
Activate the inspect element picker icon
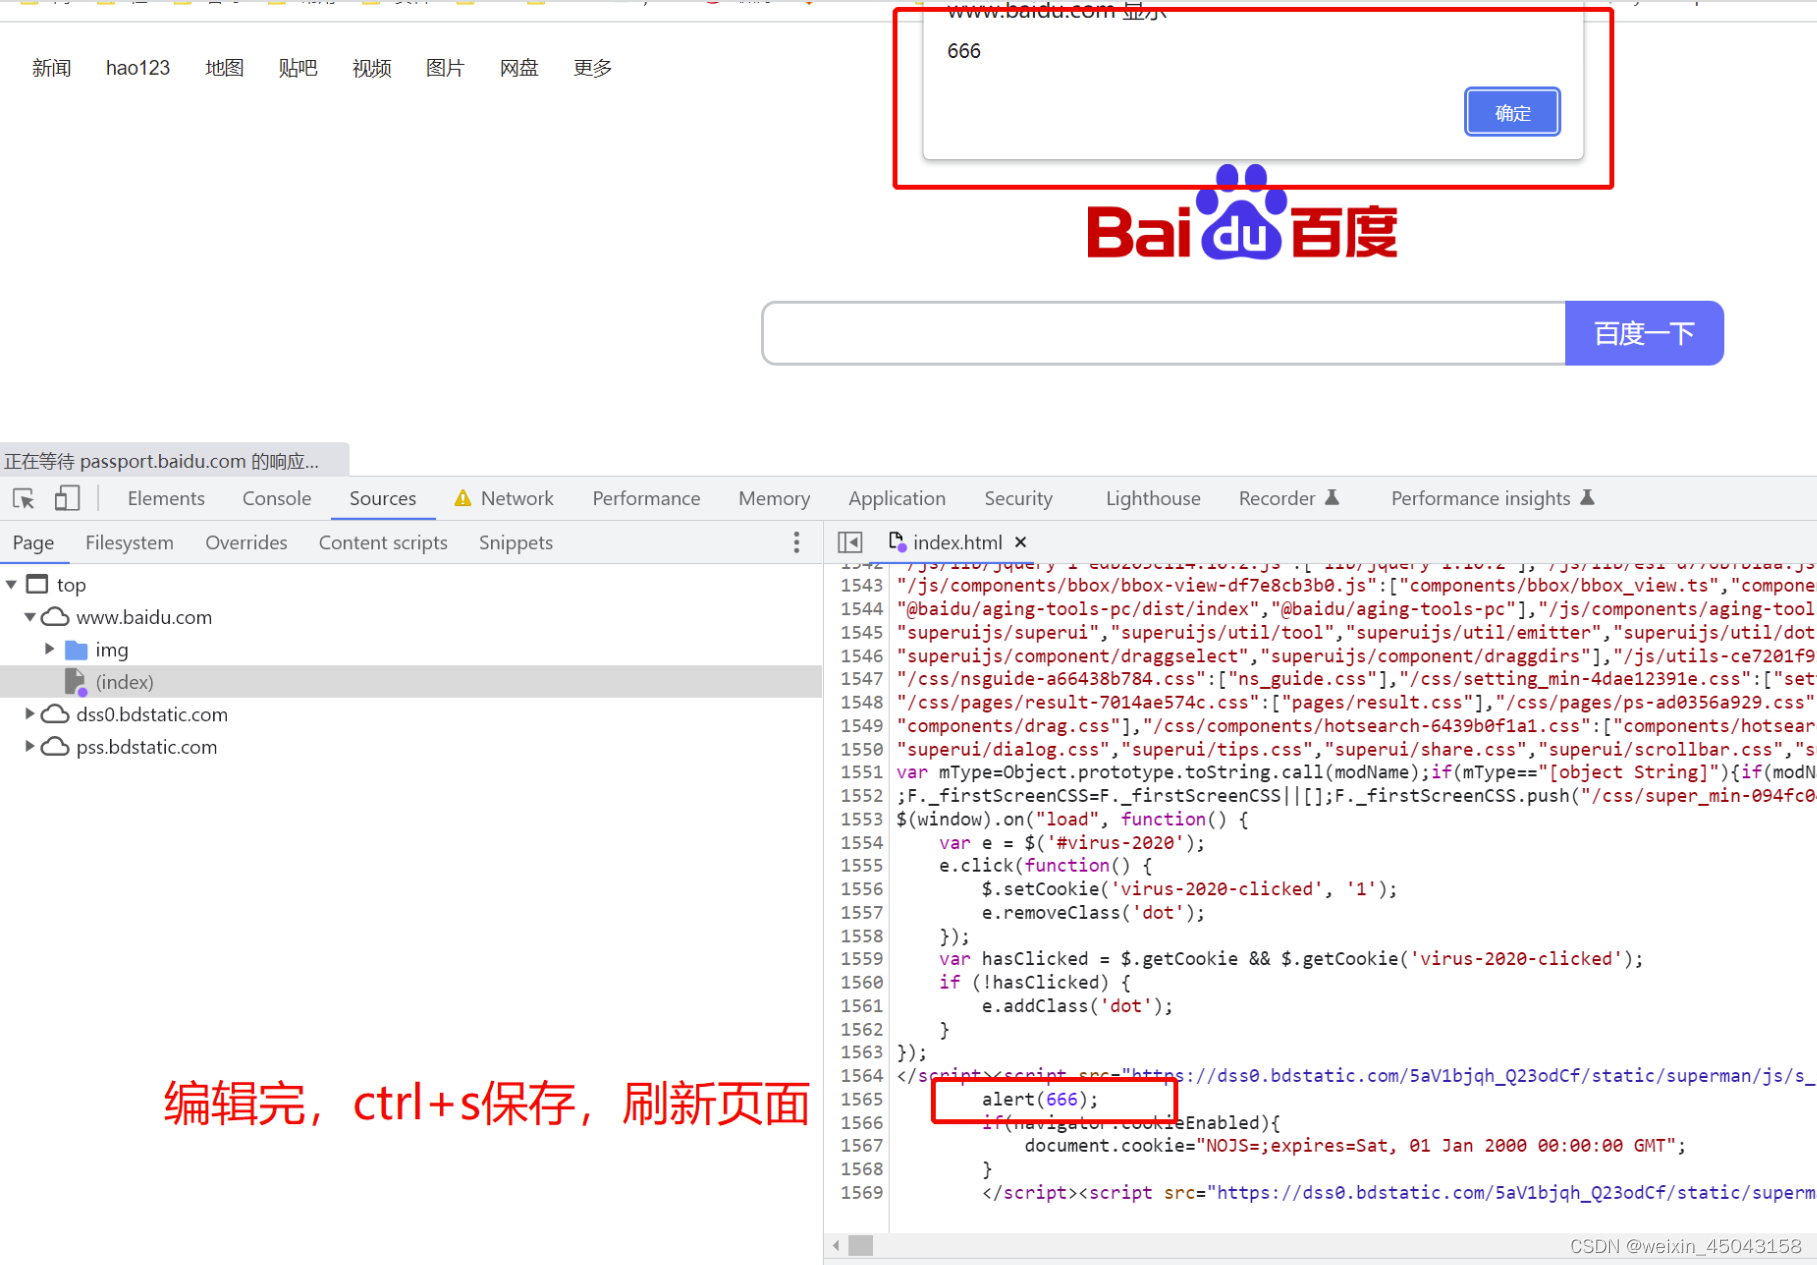click(24, 498)
